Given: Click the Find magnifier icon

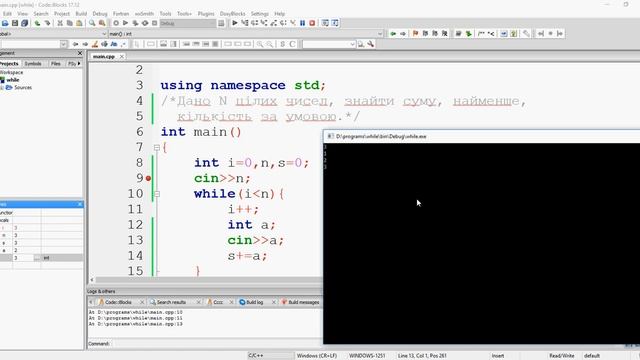Looking at the screenshot, I should [x=92, y=23].
